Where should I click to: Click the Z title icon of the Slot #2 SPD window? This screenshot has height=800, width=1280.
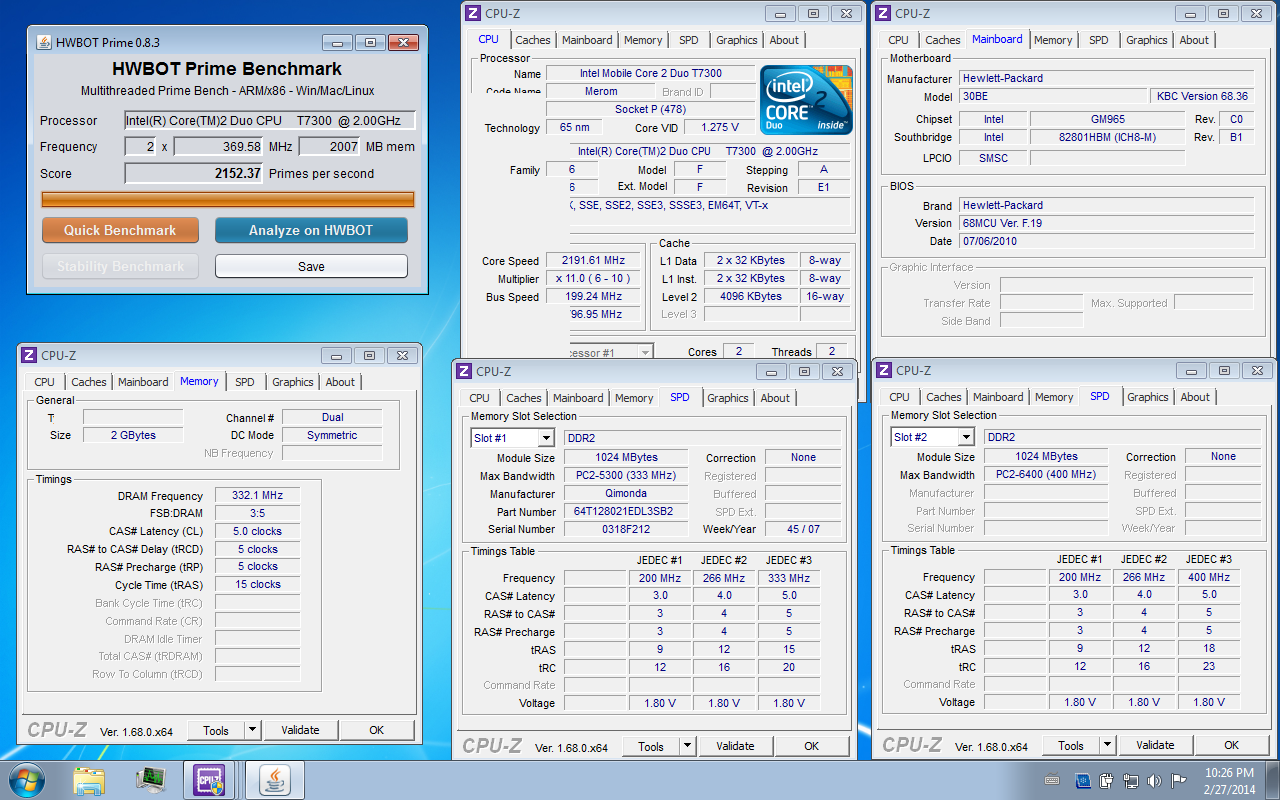click(885, 370)
